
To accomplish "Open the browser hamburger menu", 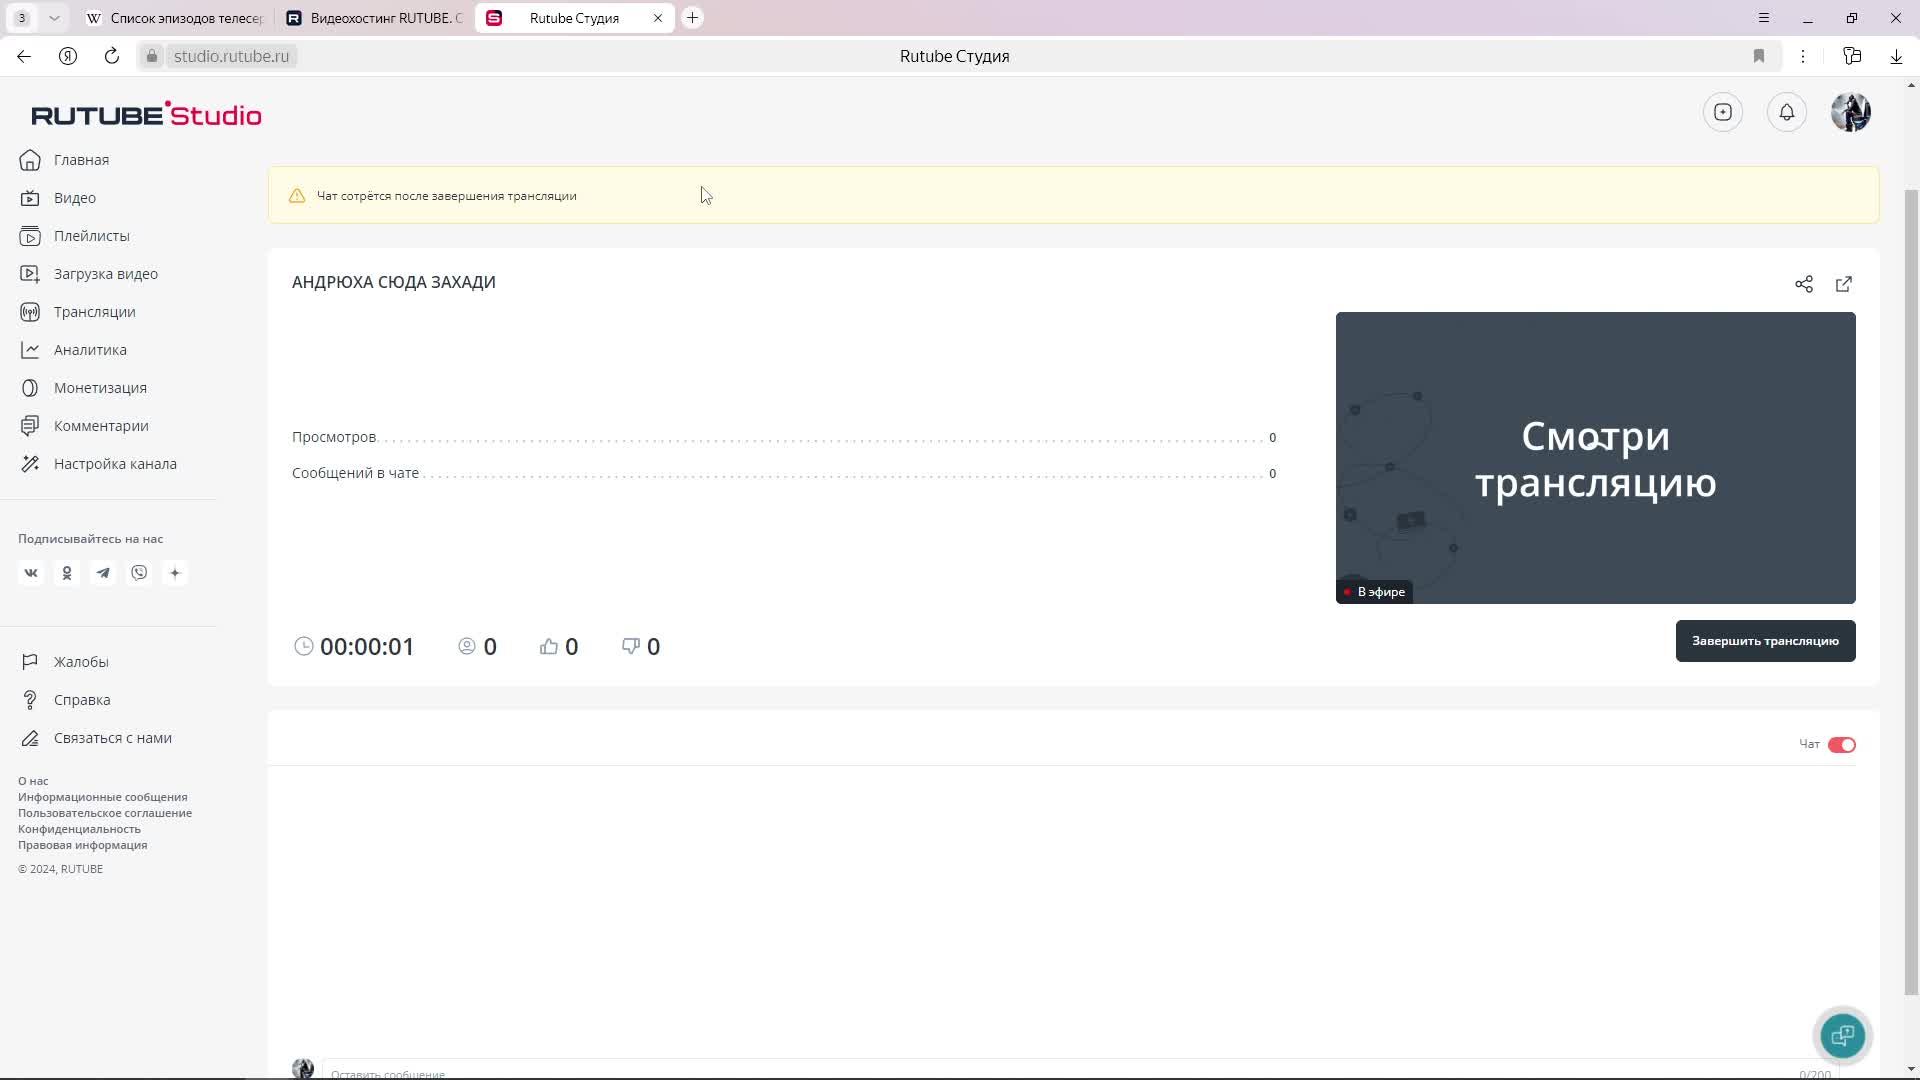I will click(x=1764, y=18).
